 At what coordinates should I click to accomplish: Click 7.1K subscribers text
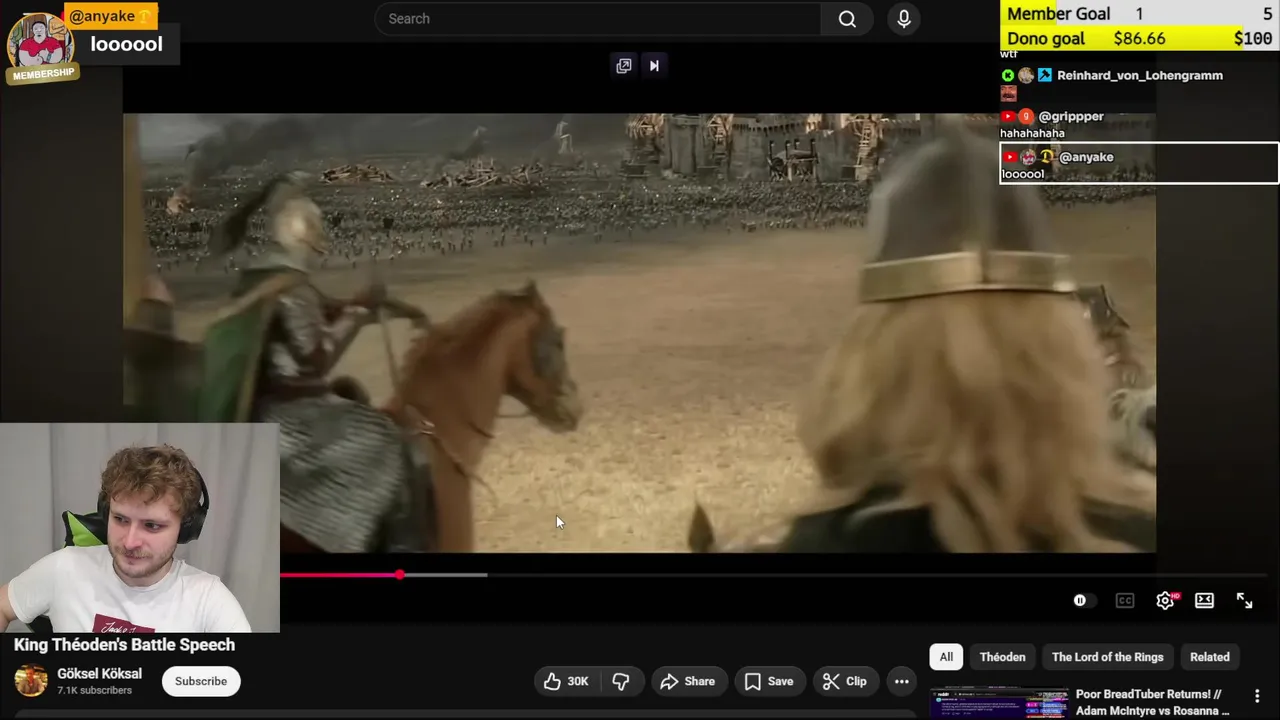tap(94, 691)
